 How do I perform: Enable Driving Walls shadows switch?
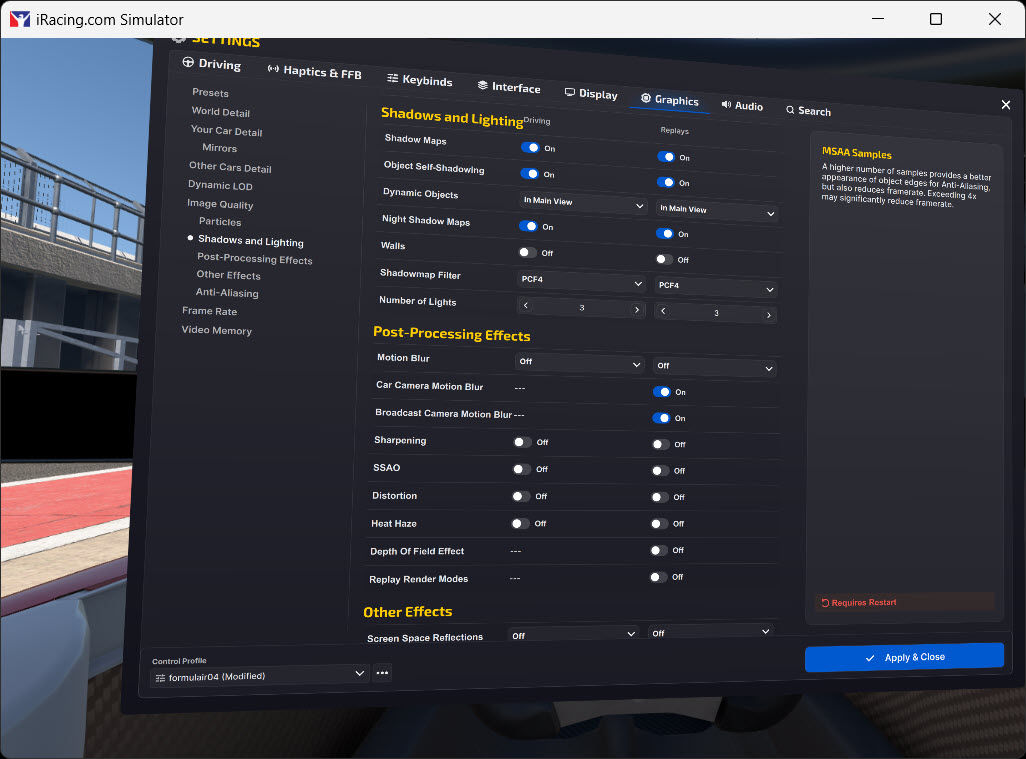527,253
